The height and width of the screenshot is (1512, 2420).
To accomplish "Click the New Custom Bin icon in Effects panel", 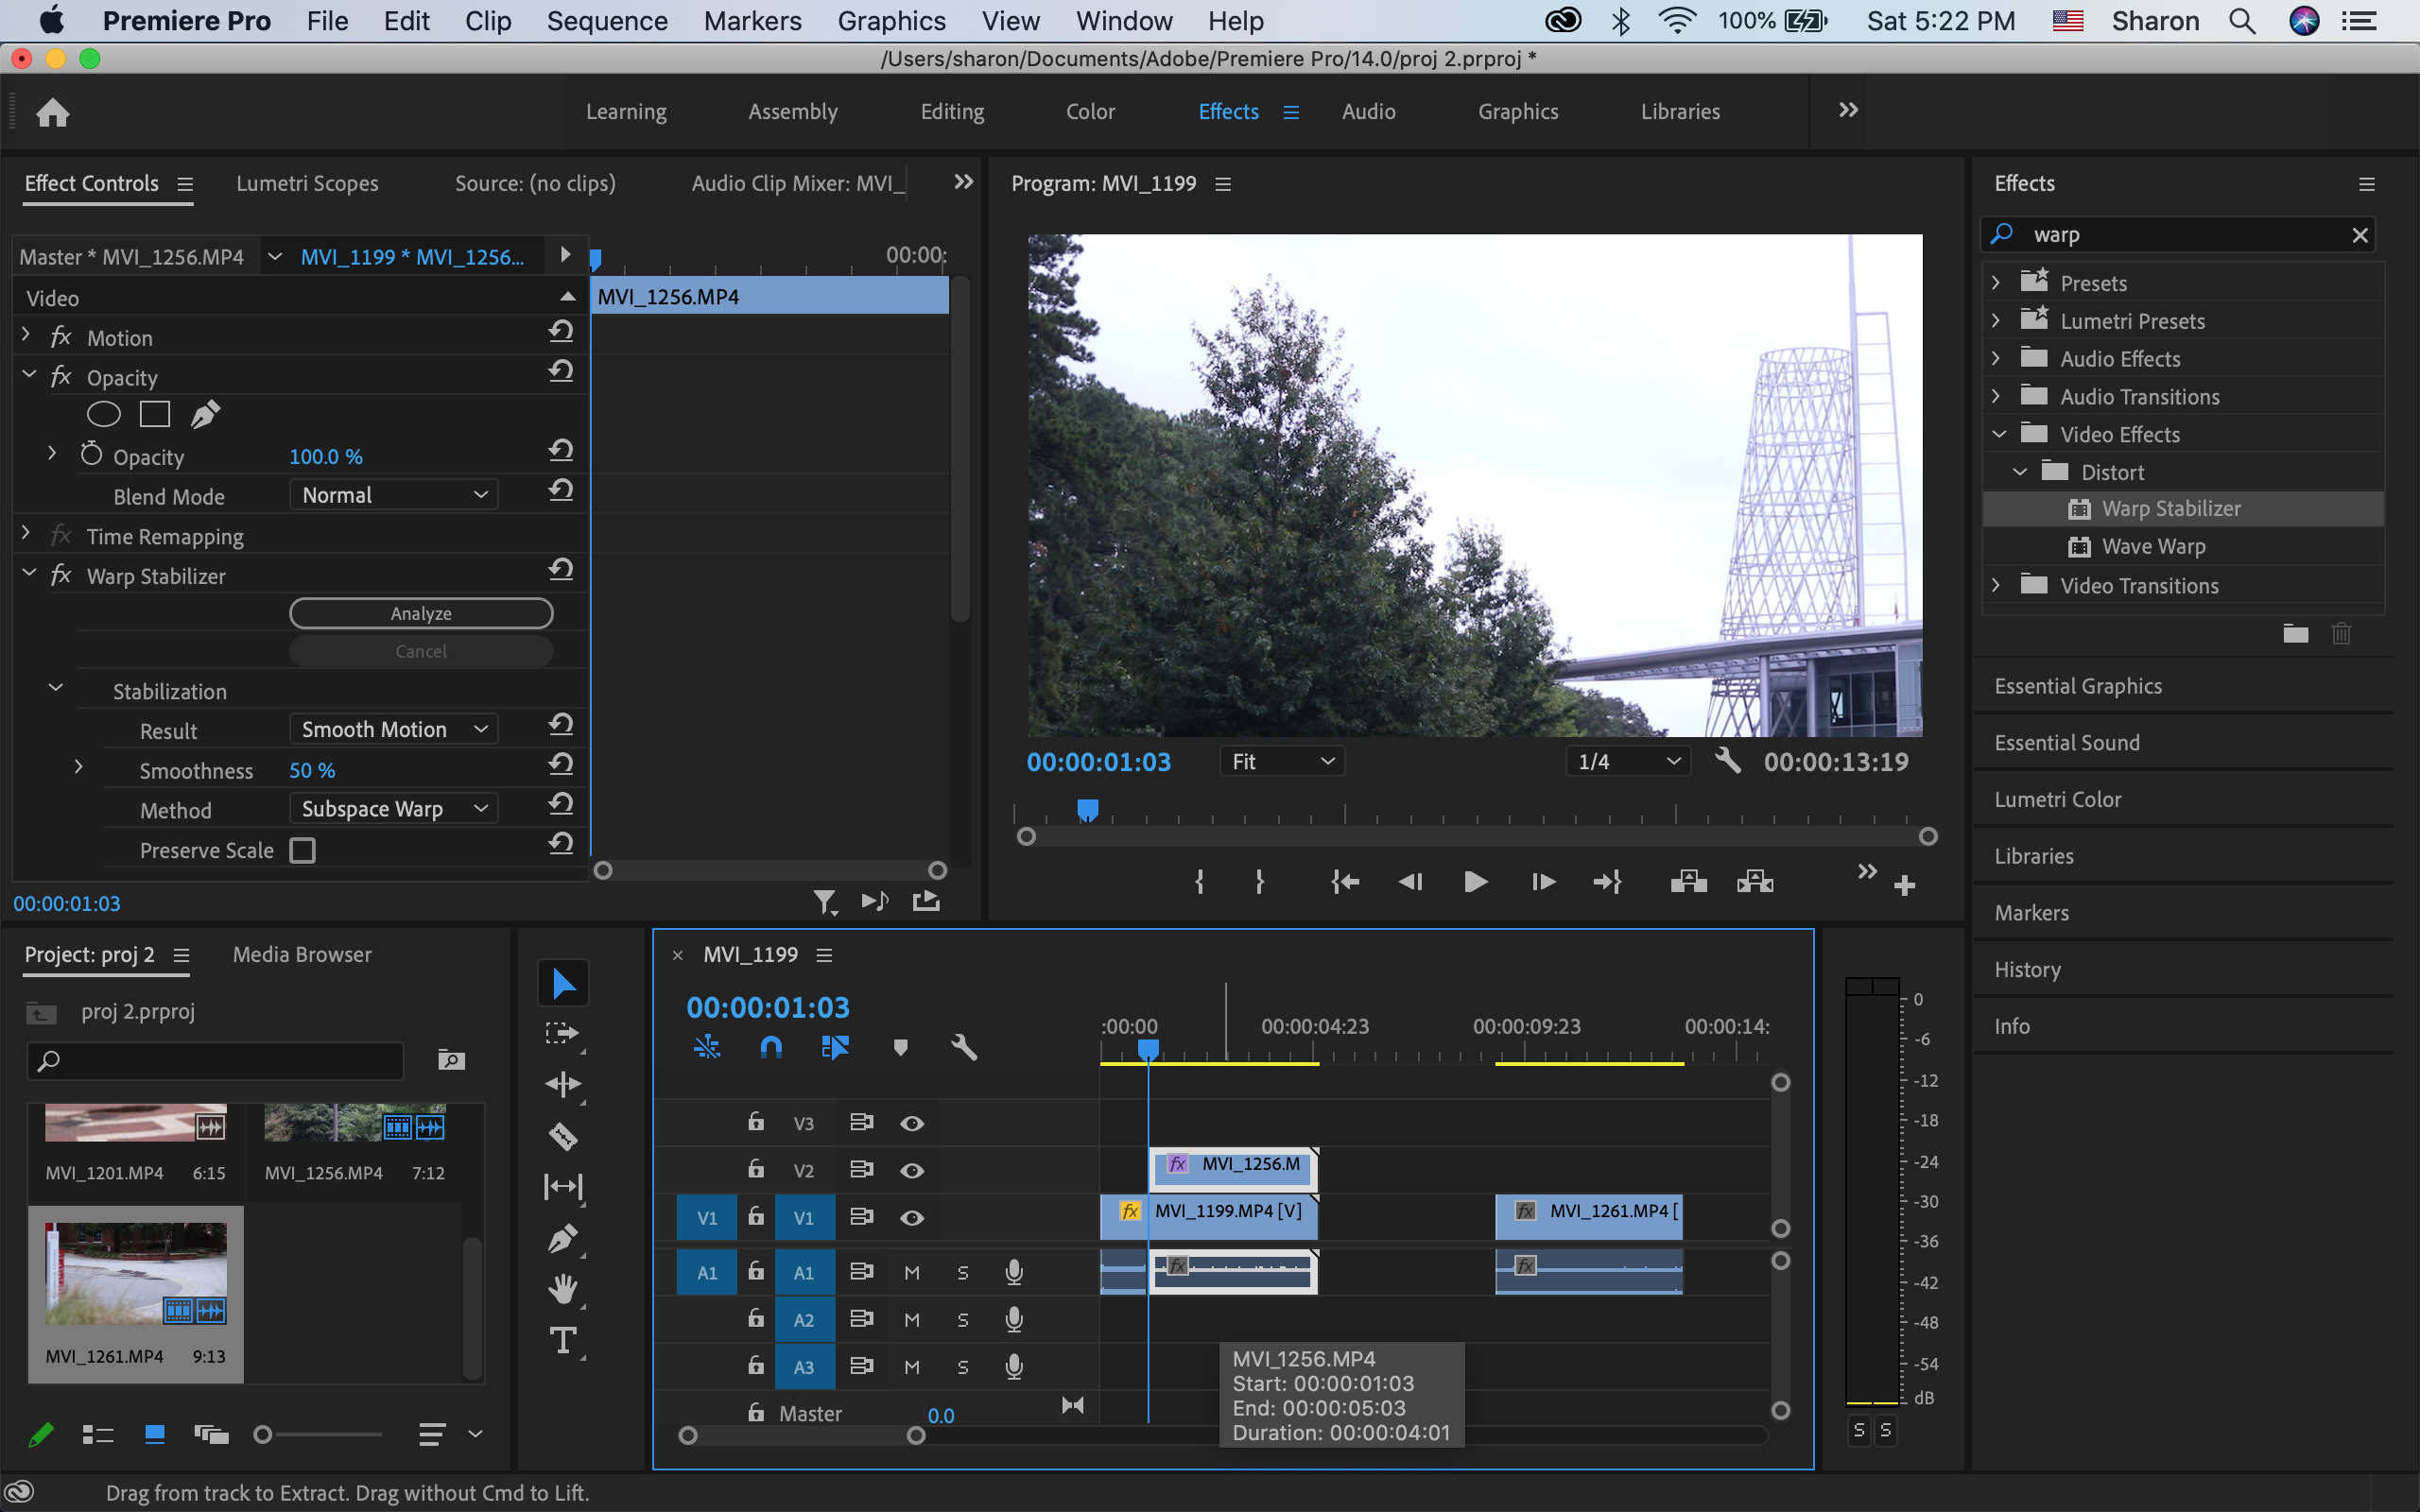I will click(2296, 633).
